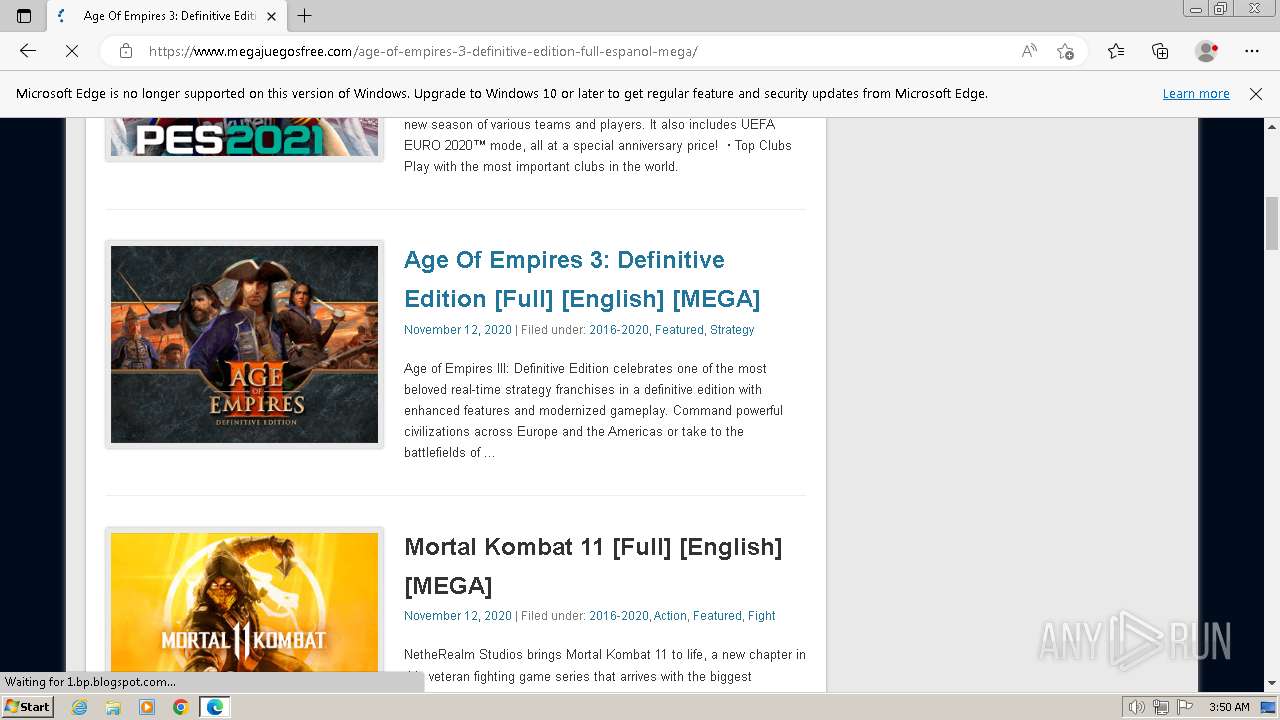Image resolution: width=1280 pixels, height=720 pixels.
Task: Open the Windows Start menu
Action: [28, 707]
